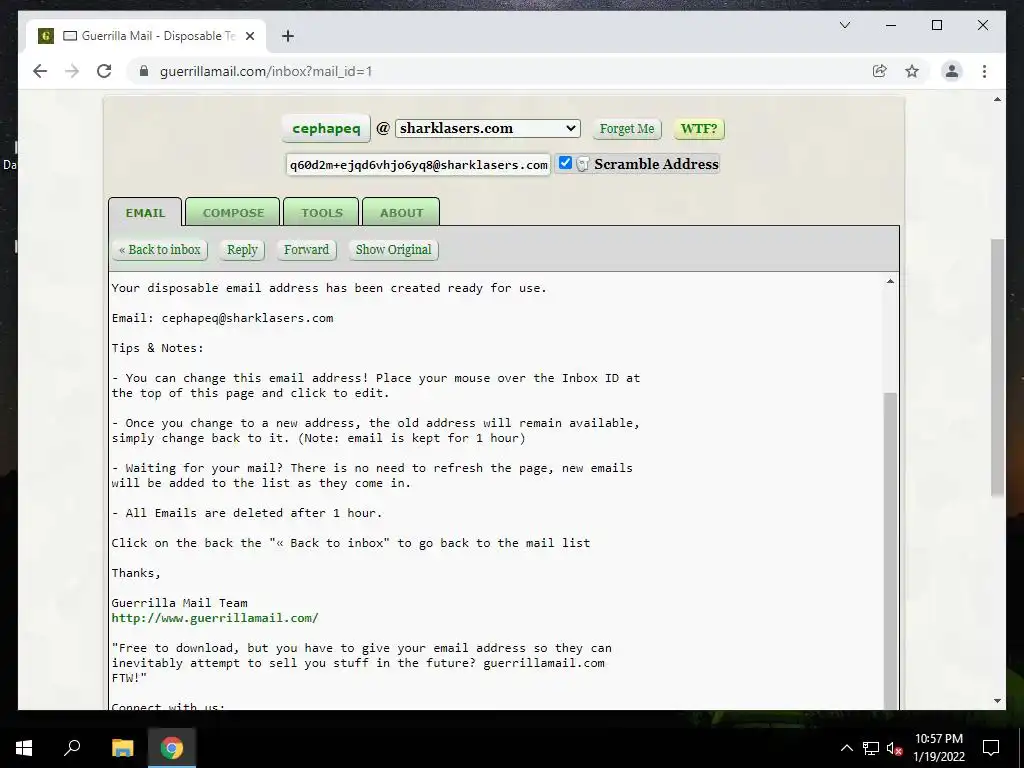Click the "Thanks," line in email
1024x768 pixels.
136,573
